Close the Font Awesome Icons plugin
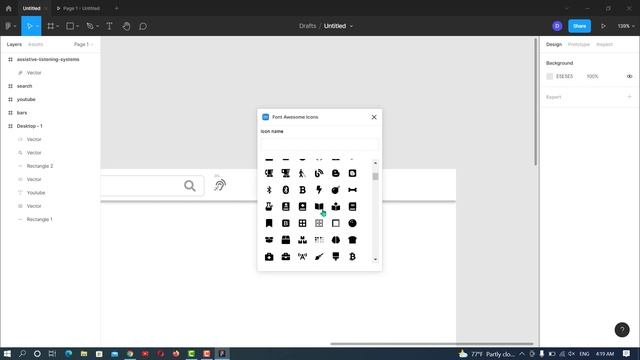 374,117
